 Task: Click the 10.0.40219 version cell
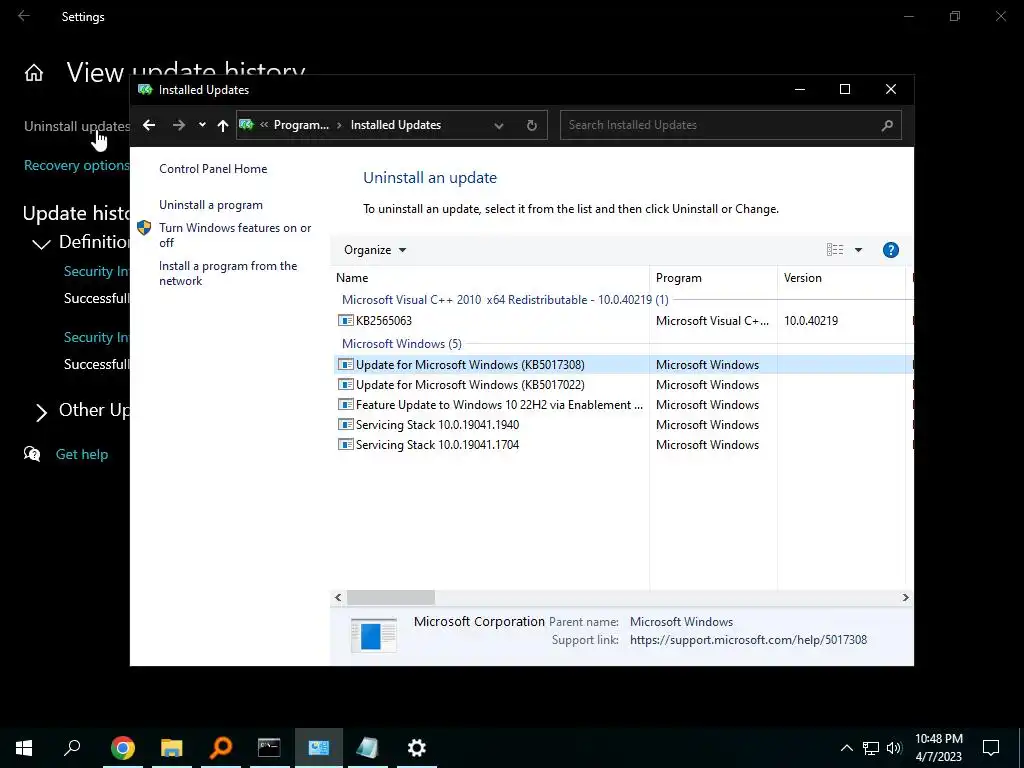click(810, 321)
